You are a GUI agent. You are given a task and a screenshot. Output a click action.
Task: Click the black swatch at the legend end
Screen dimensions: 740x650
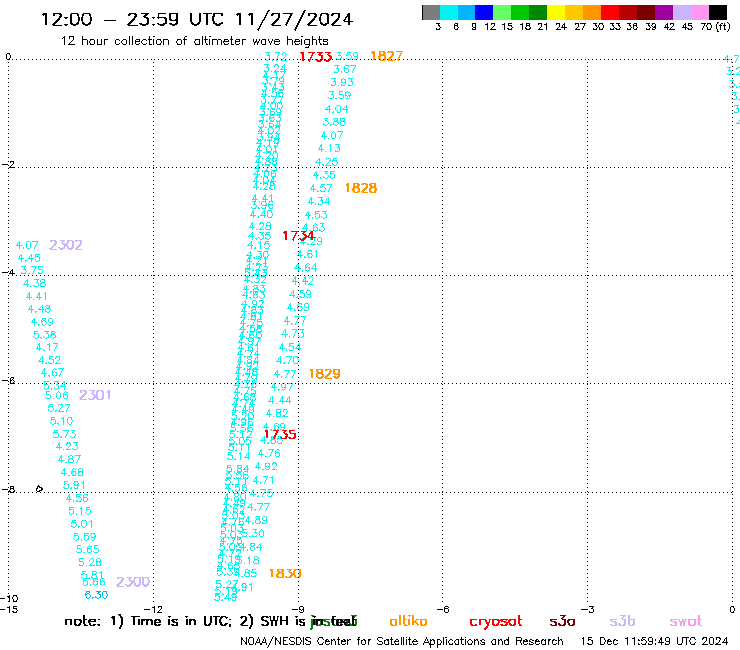(718, 12)
